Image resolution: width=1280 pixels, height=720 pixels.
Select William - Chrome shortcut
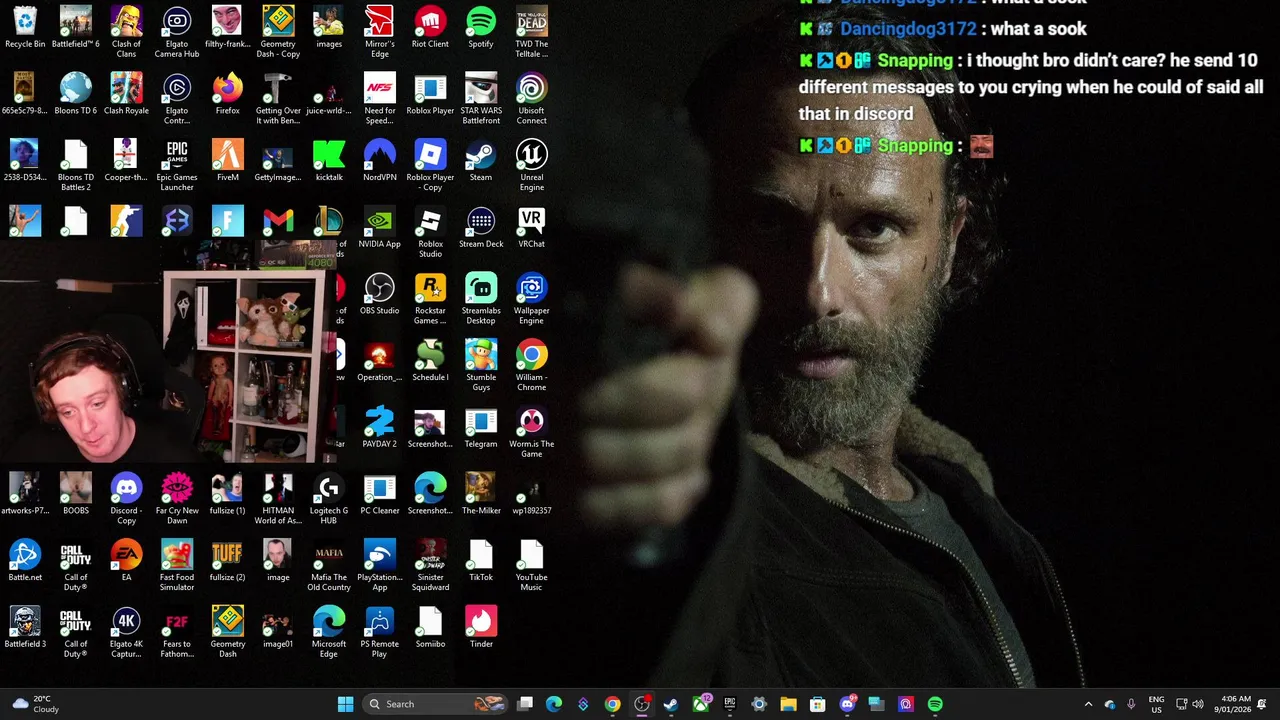[x=532, y=366]
